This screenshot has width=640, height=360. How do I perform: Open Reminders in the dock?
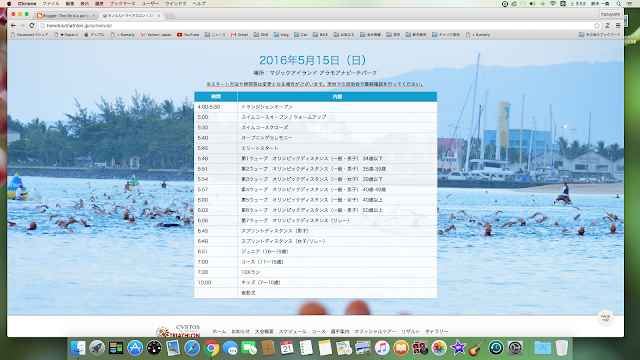(x=306, y=348)
